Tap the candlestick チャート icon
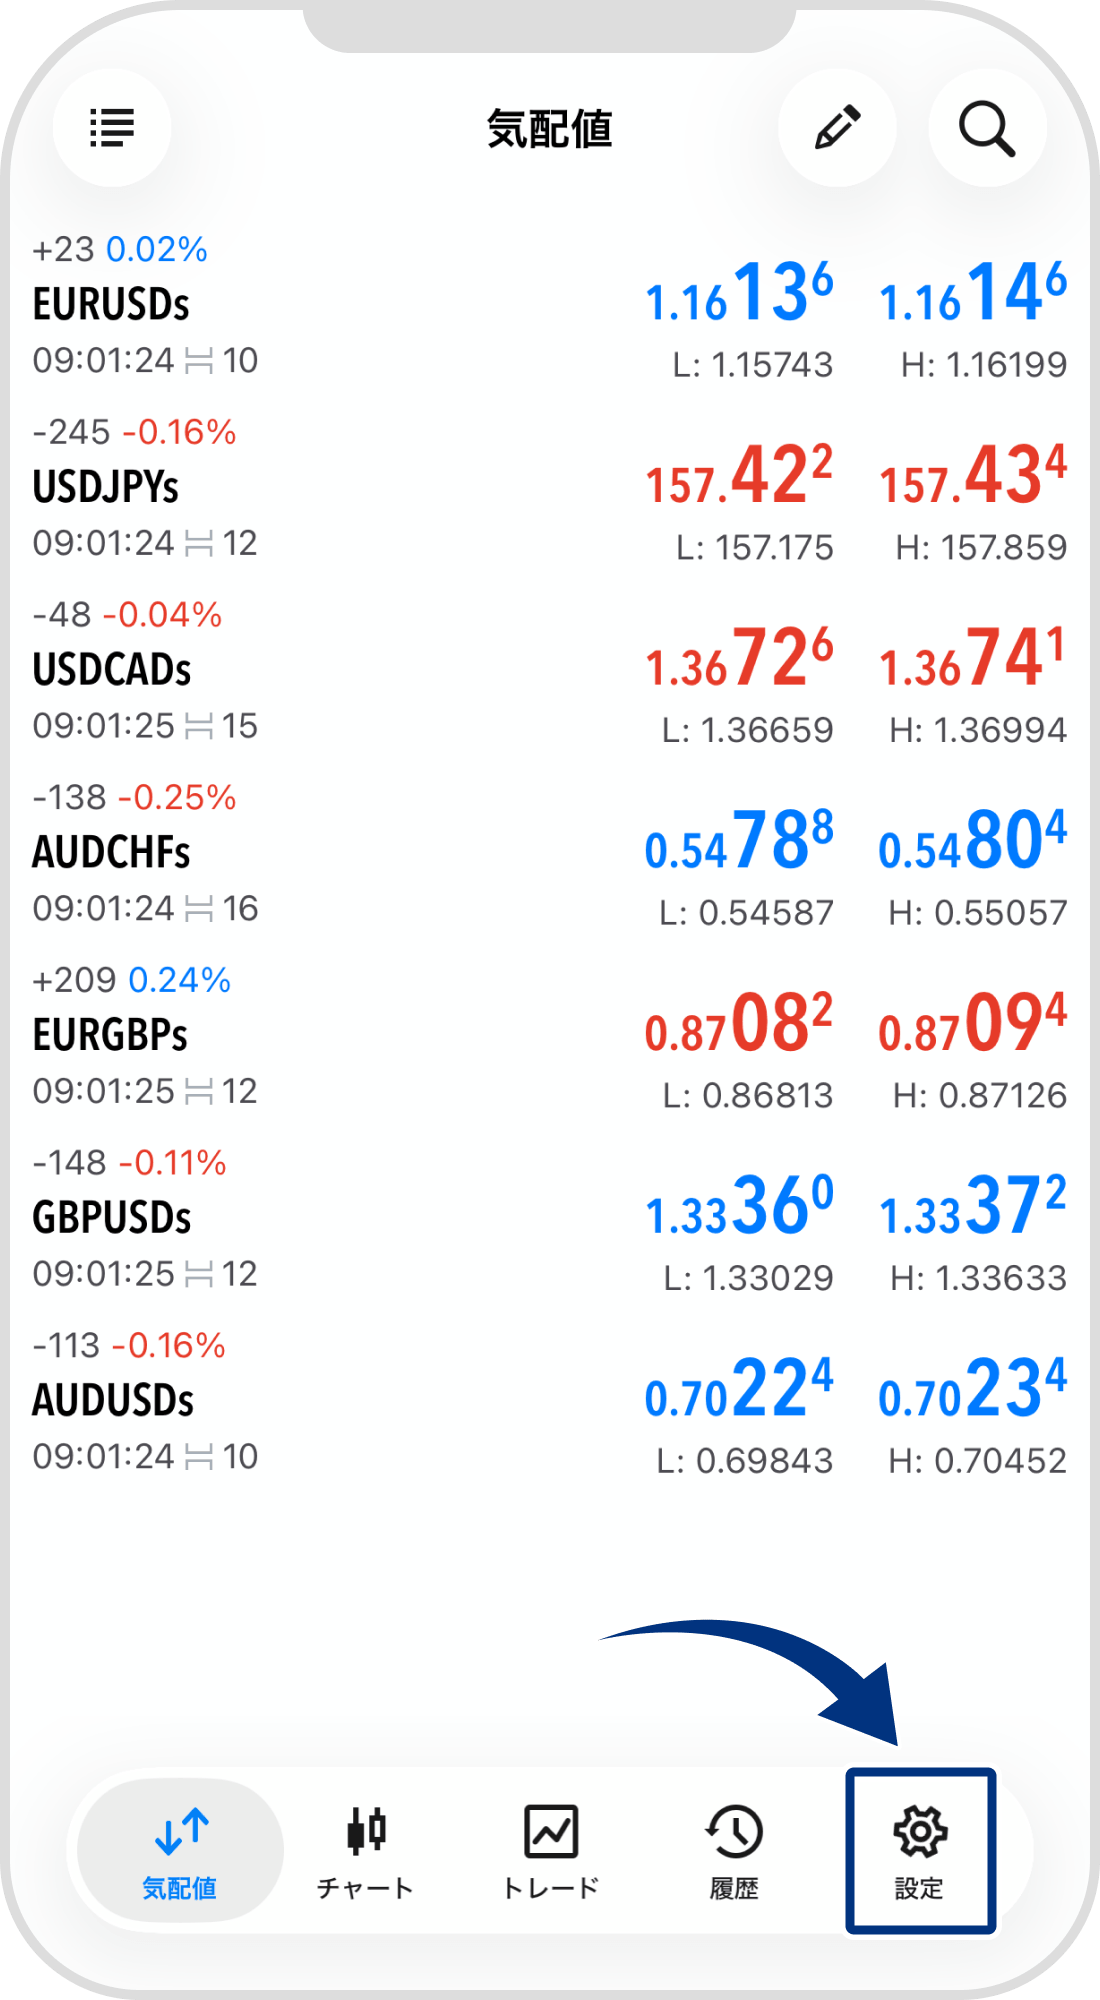 pyautogui.click(x=366, y=1831)
